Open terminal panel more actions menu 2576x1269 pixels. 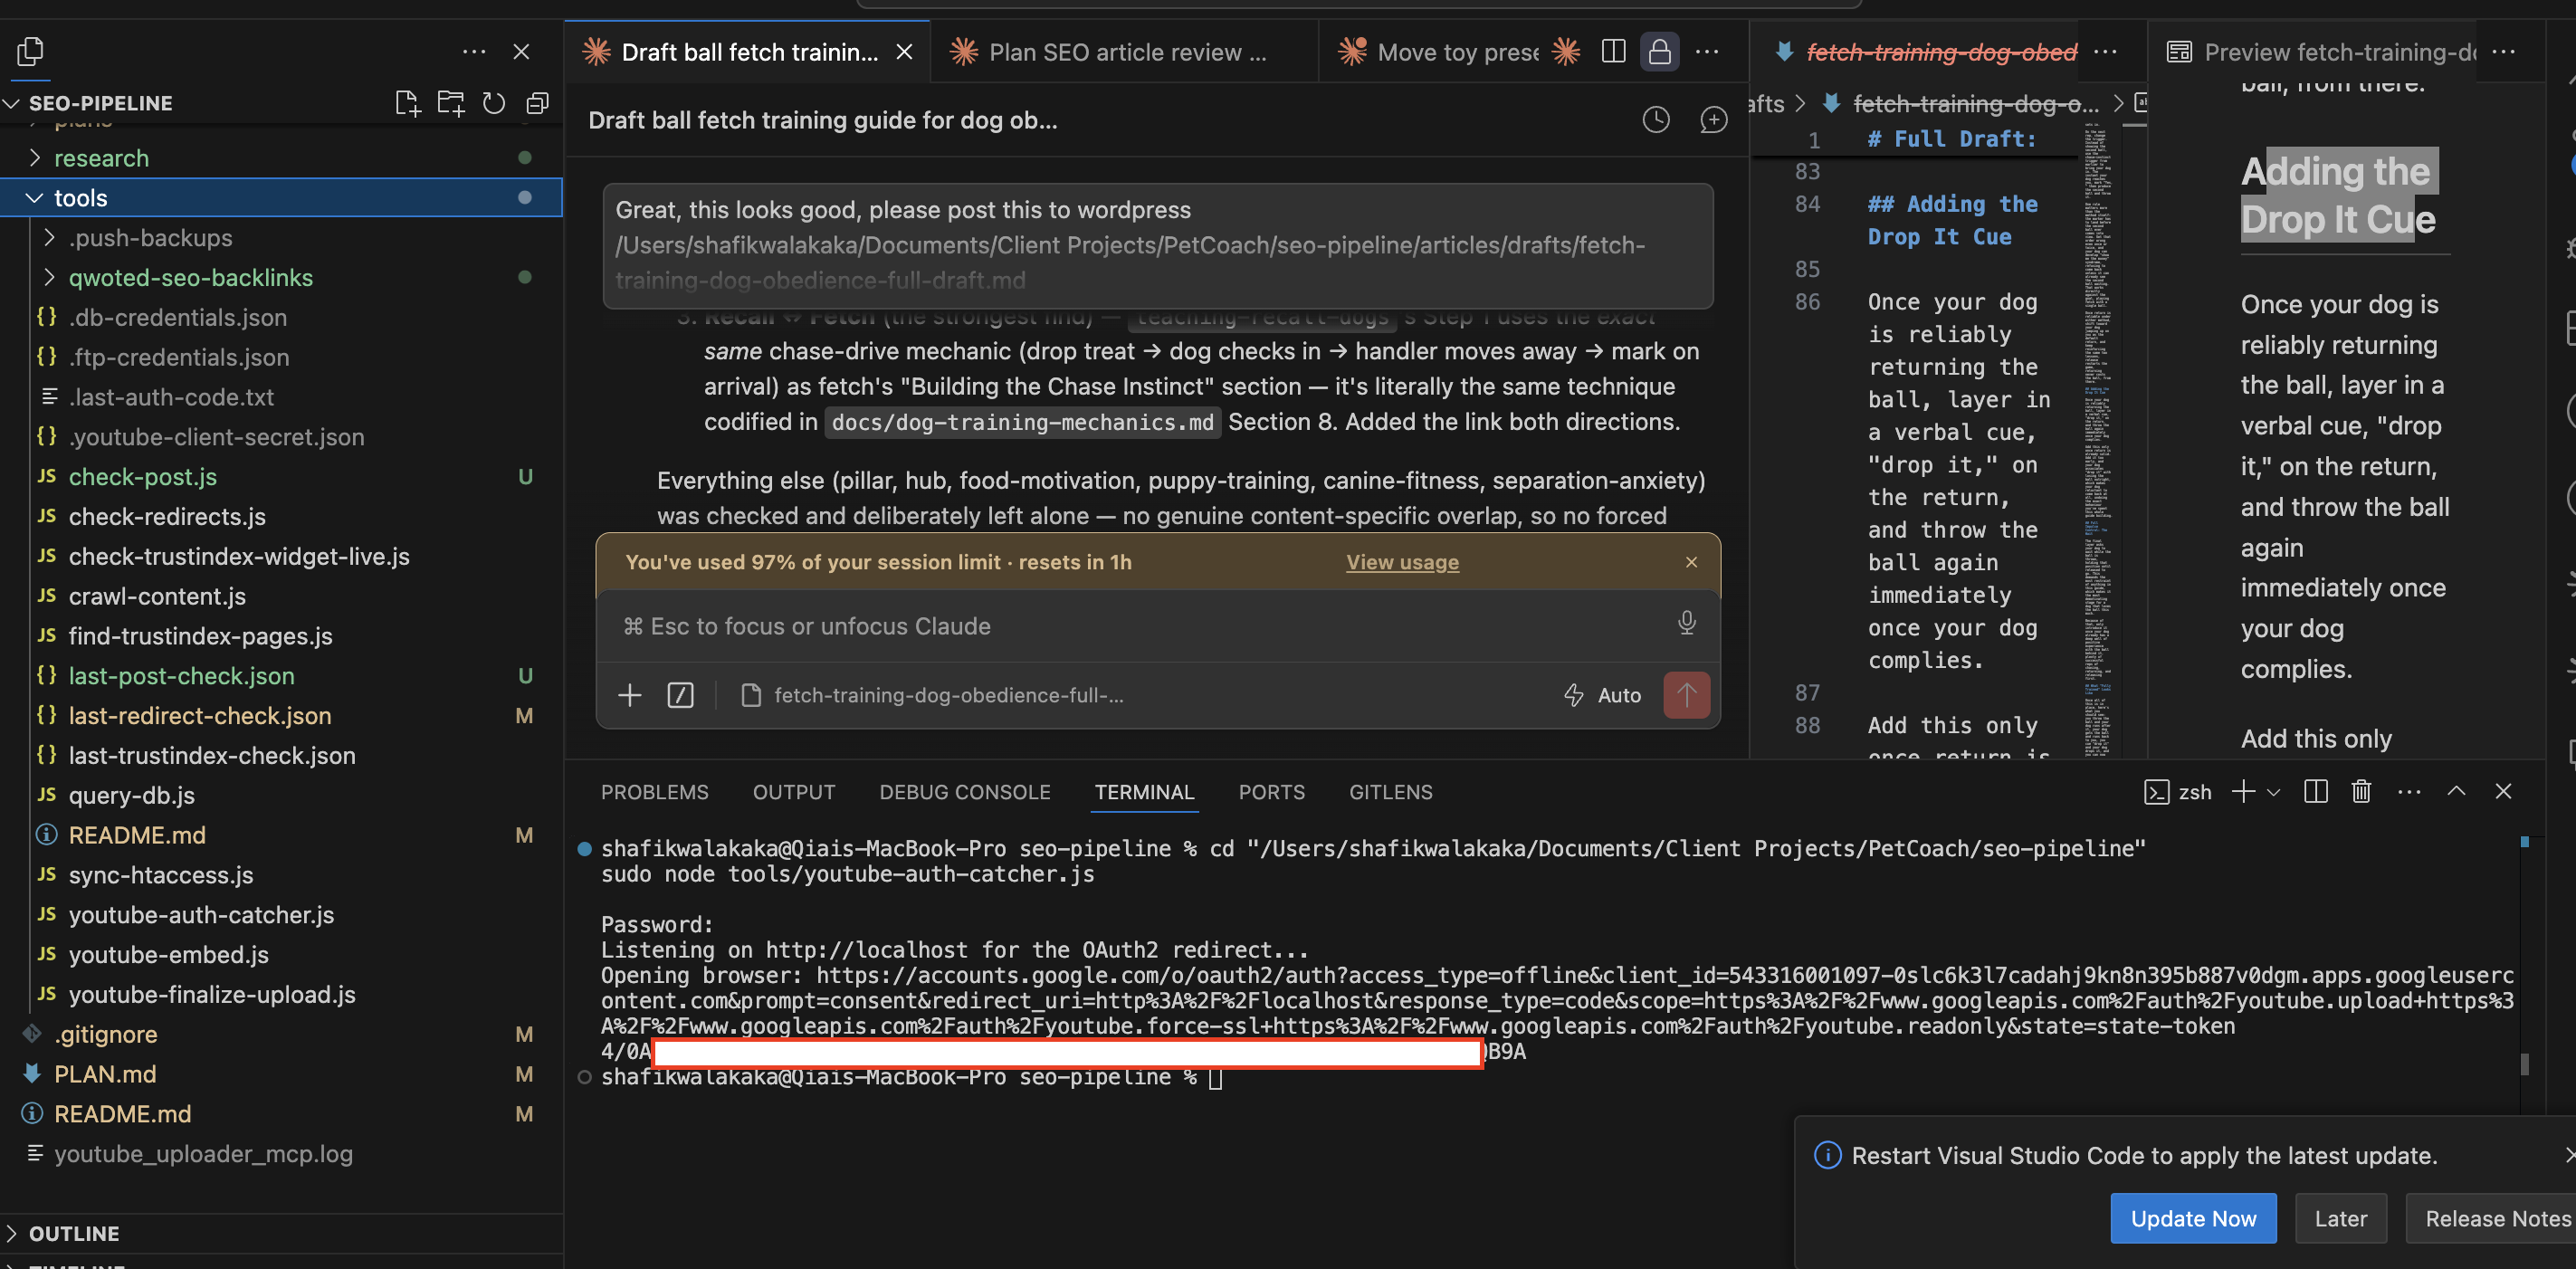pos(2409,791)
